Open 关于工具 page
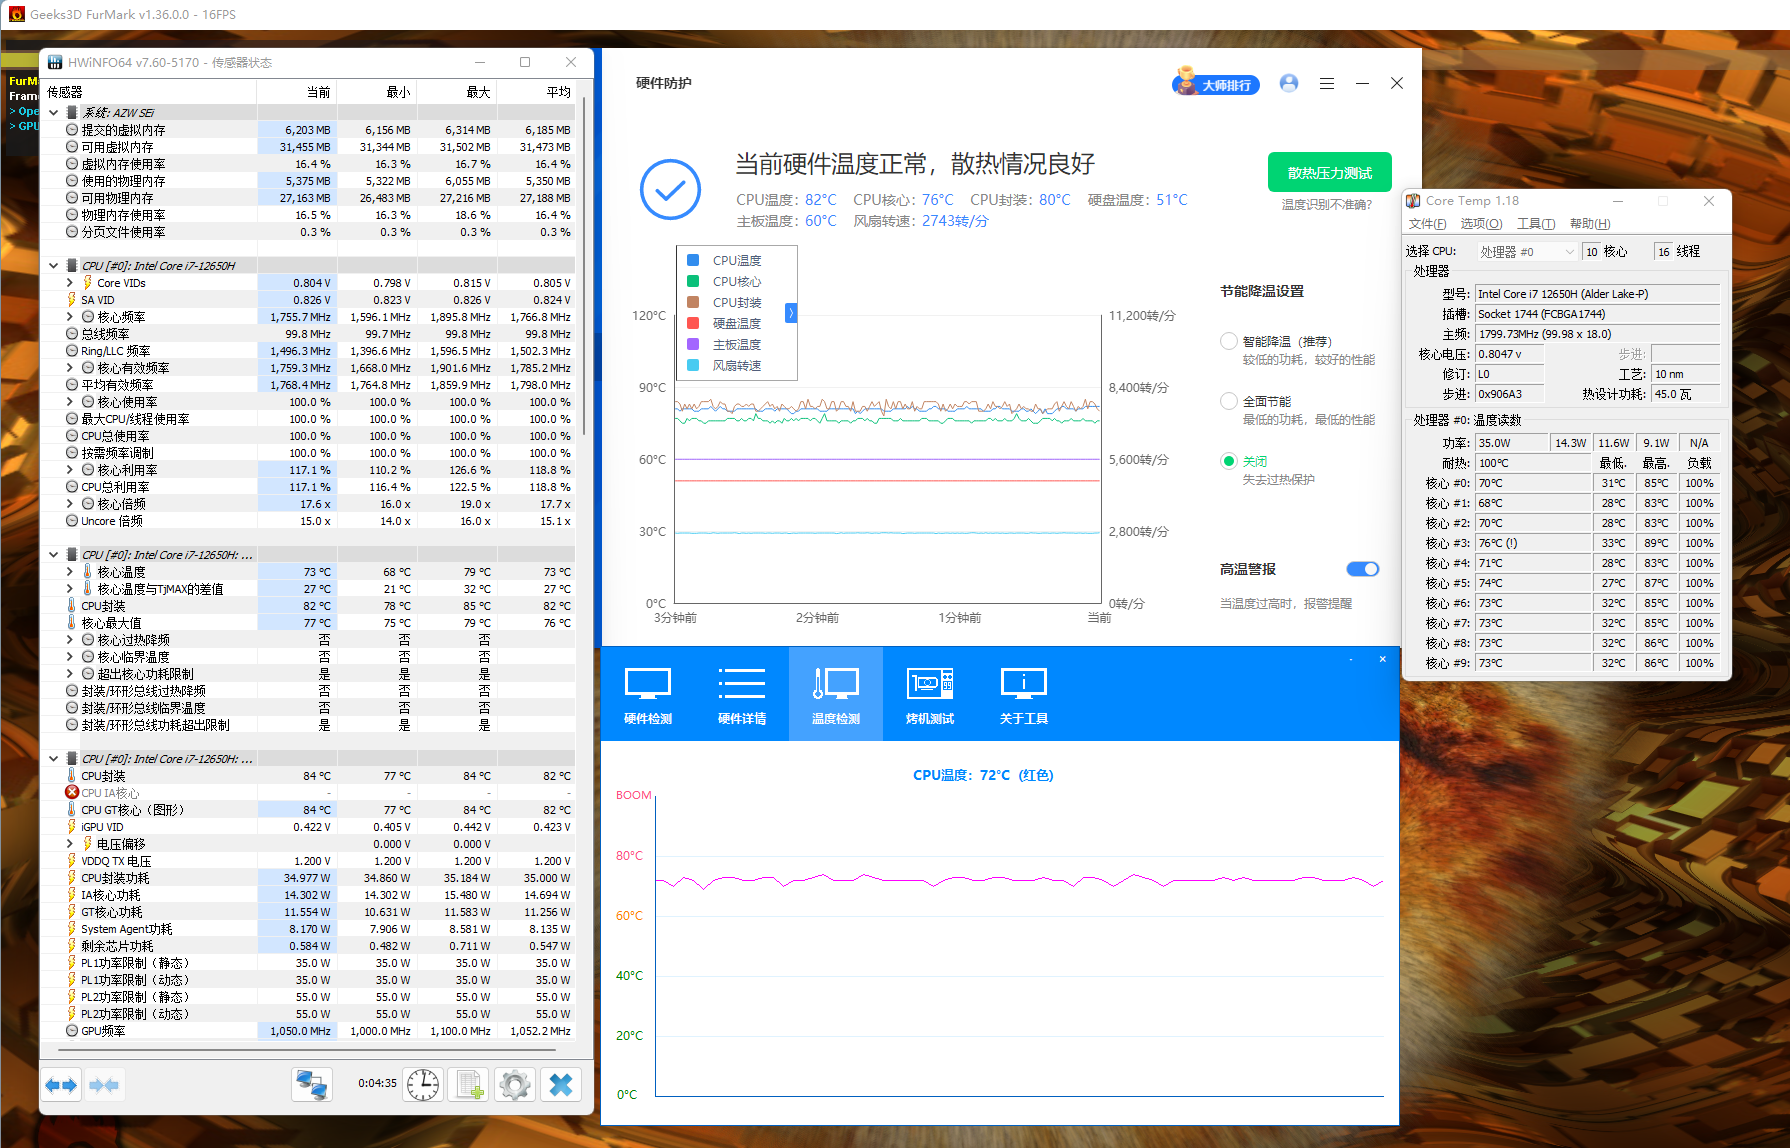Screen dimensions: 1790x1148 click(x=1023, y=694)
